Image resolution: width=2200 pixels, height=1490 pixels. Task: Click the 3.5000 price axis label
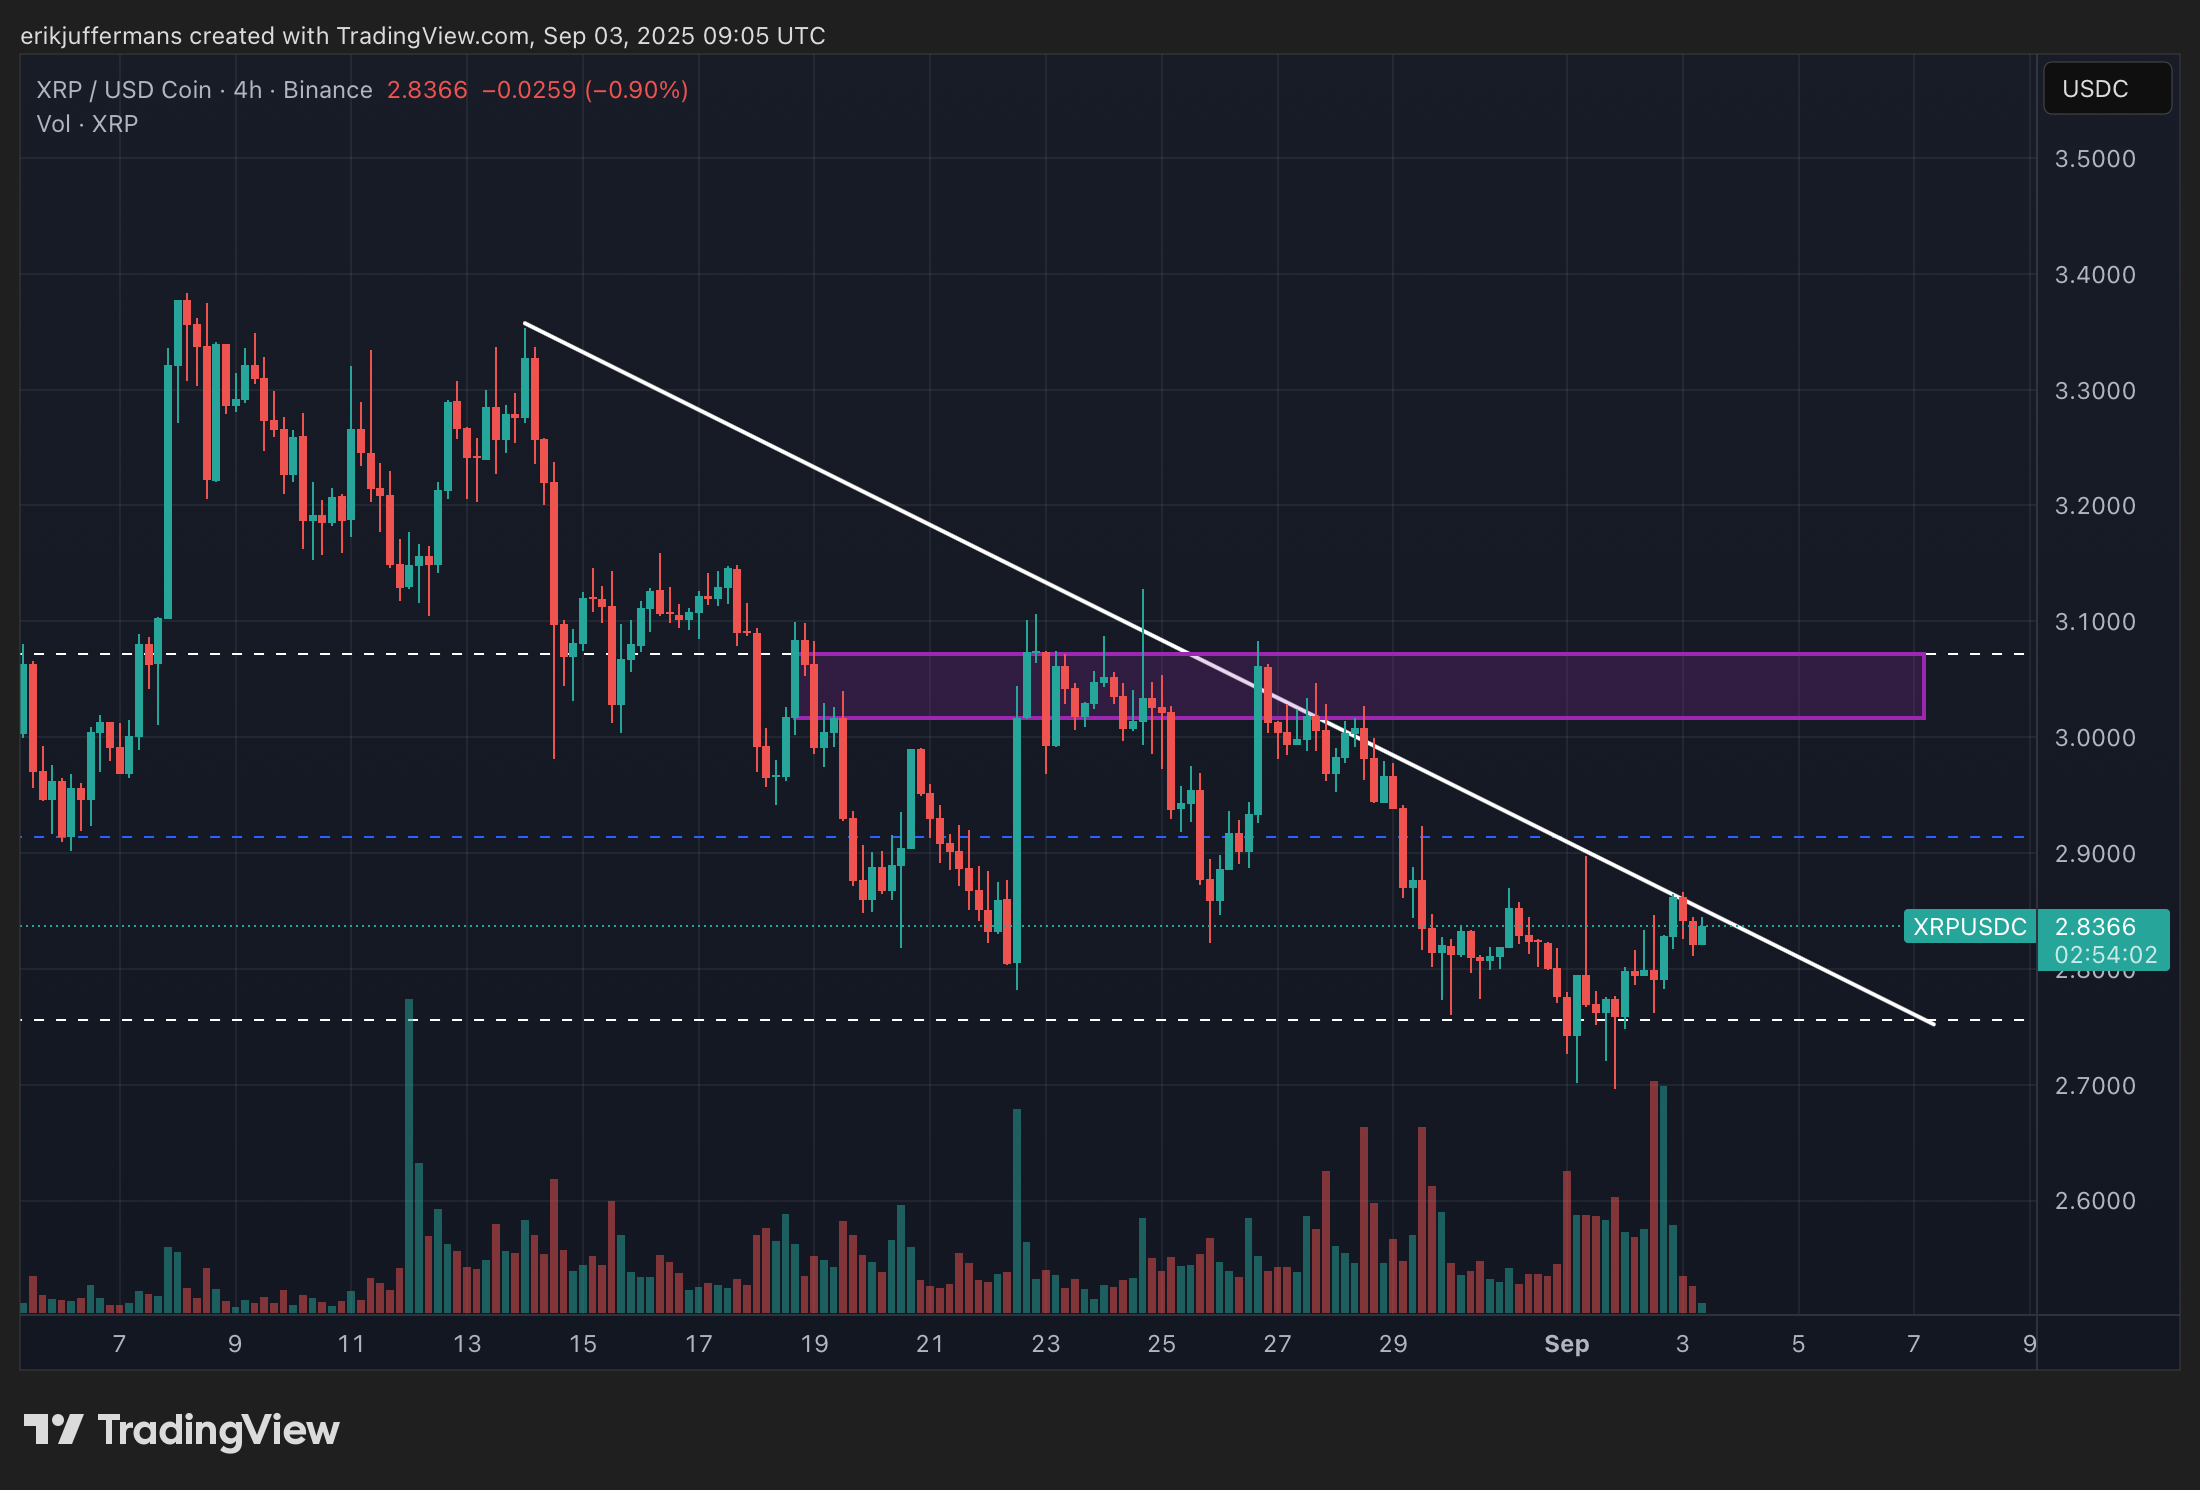click(x=2094, y=159)
